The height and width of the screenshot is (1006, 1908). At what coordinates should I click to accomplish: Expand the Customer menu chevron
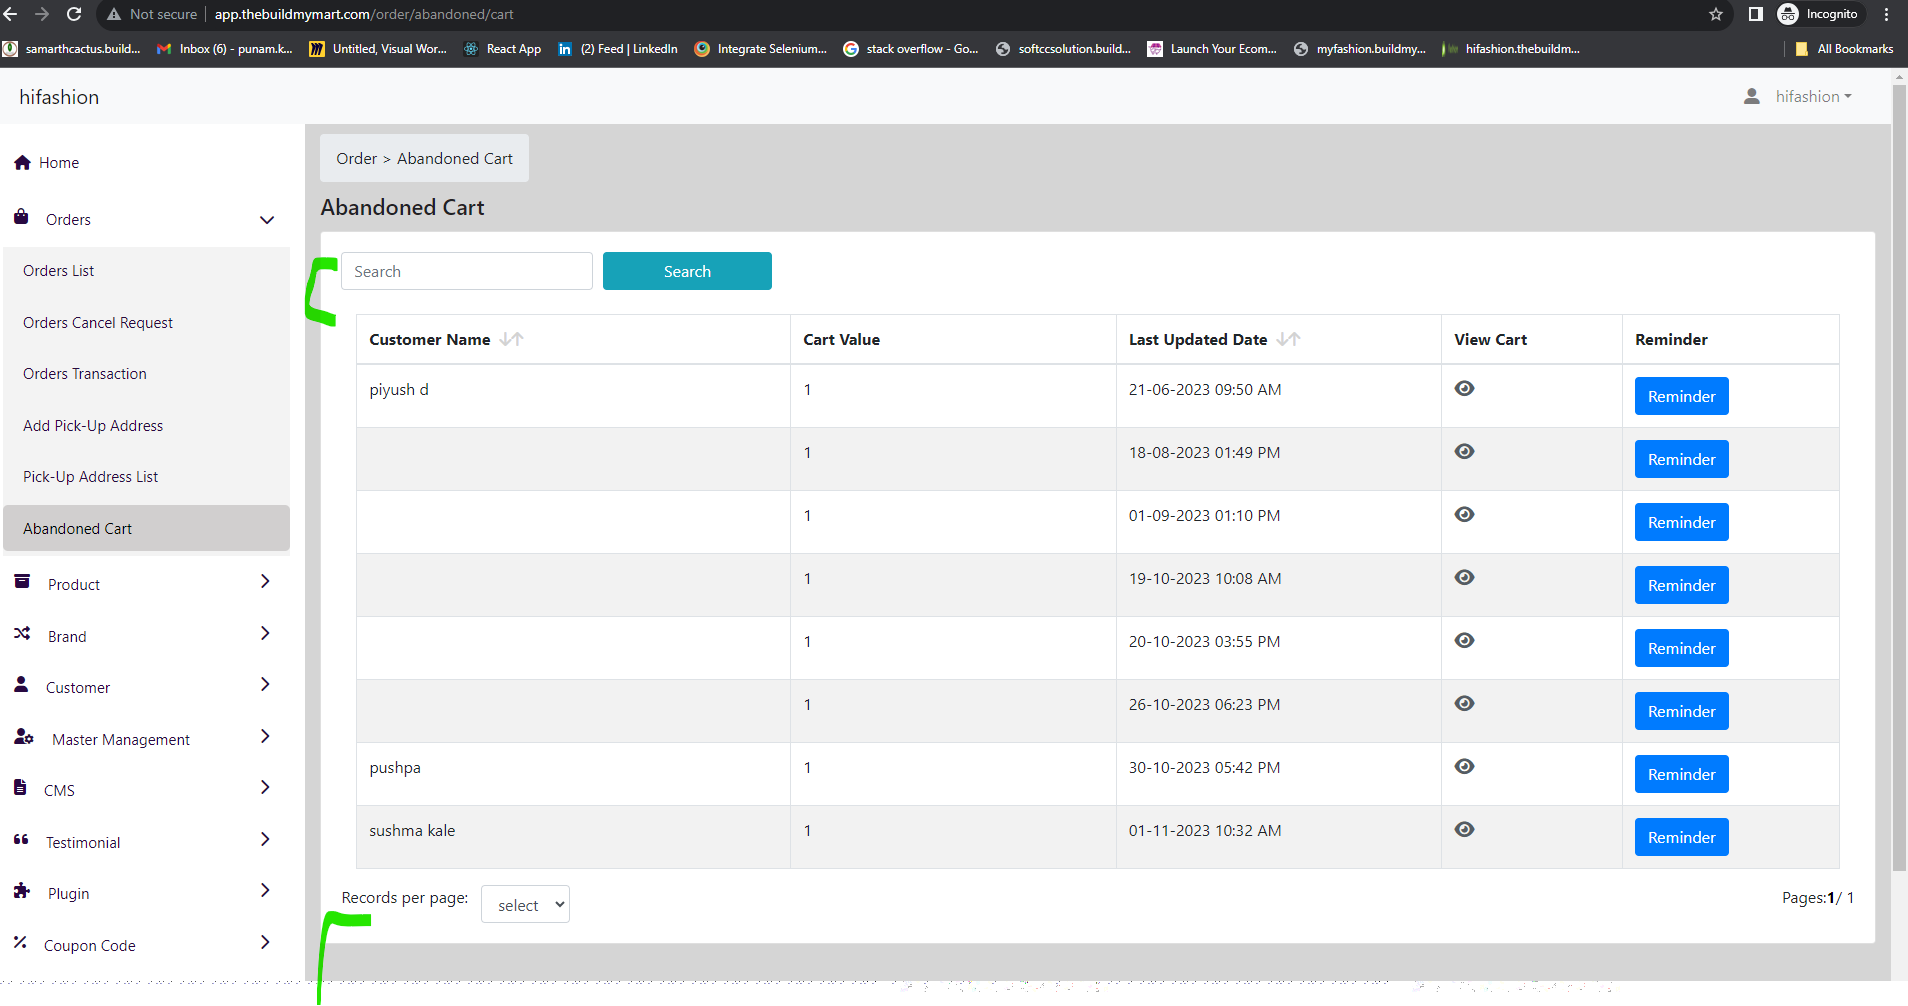[265, 685]
